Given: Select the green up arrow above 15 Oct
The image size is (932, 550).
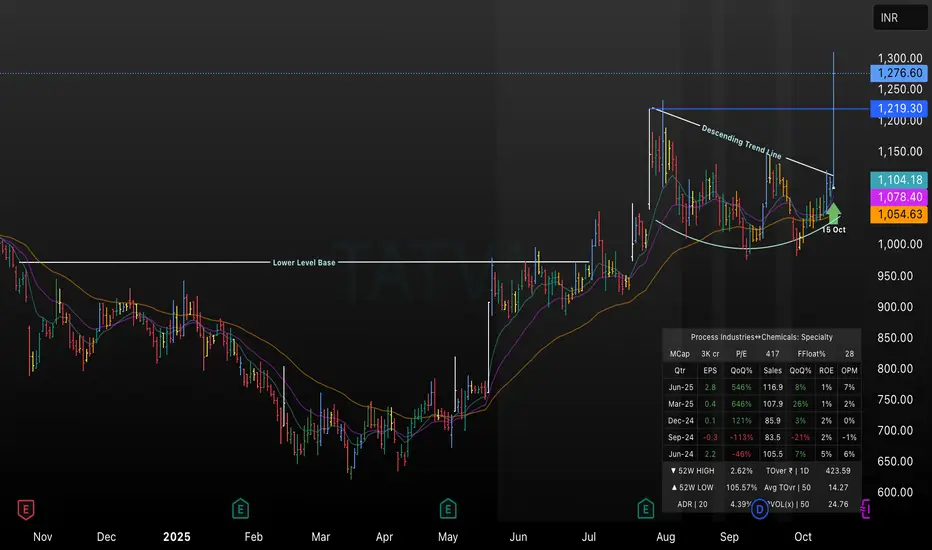Looking at the screenshot, I should tap(833, 212).
